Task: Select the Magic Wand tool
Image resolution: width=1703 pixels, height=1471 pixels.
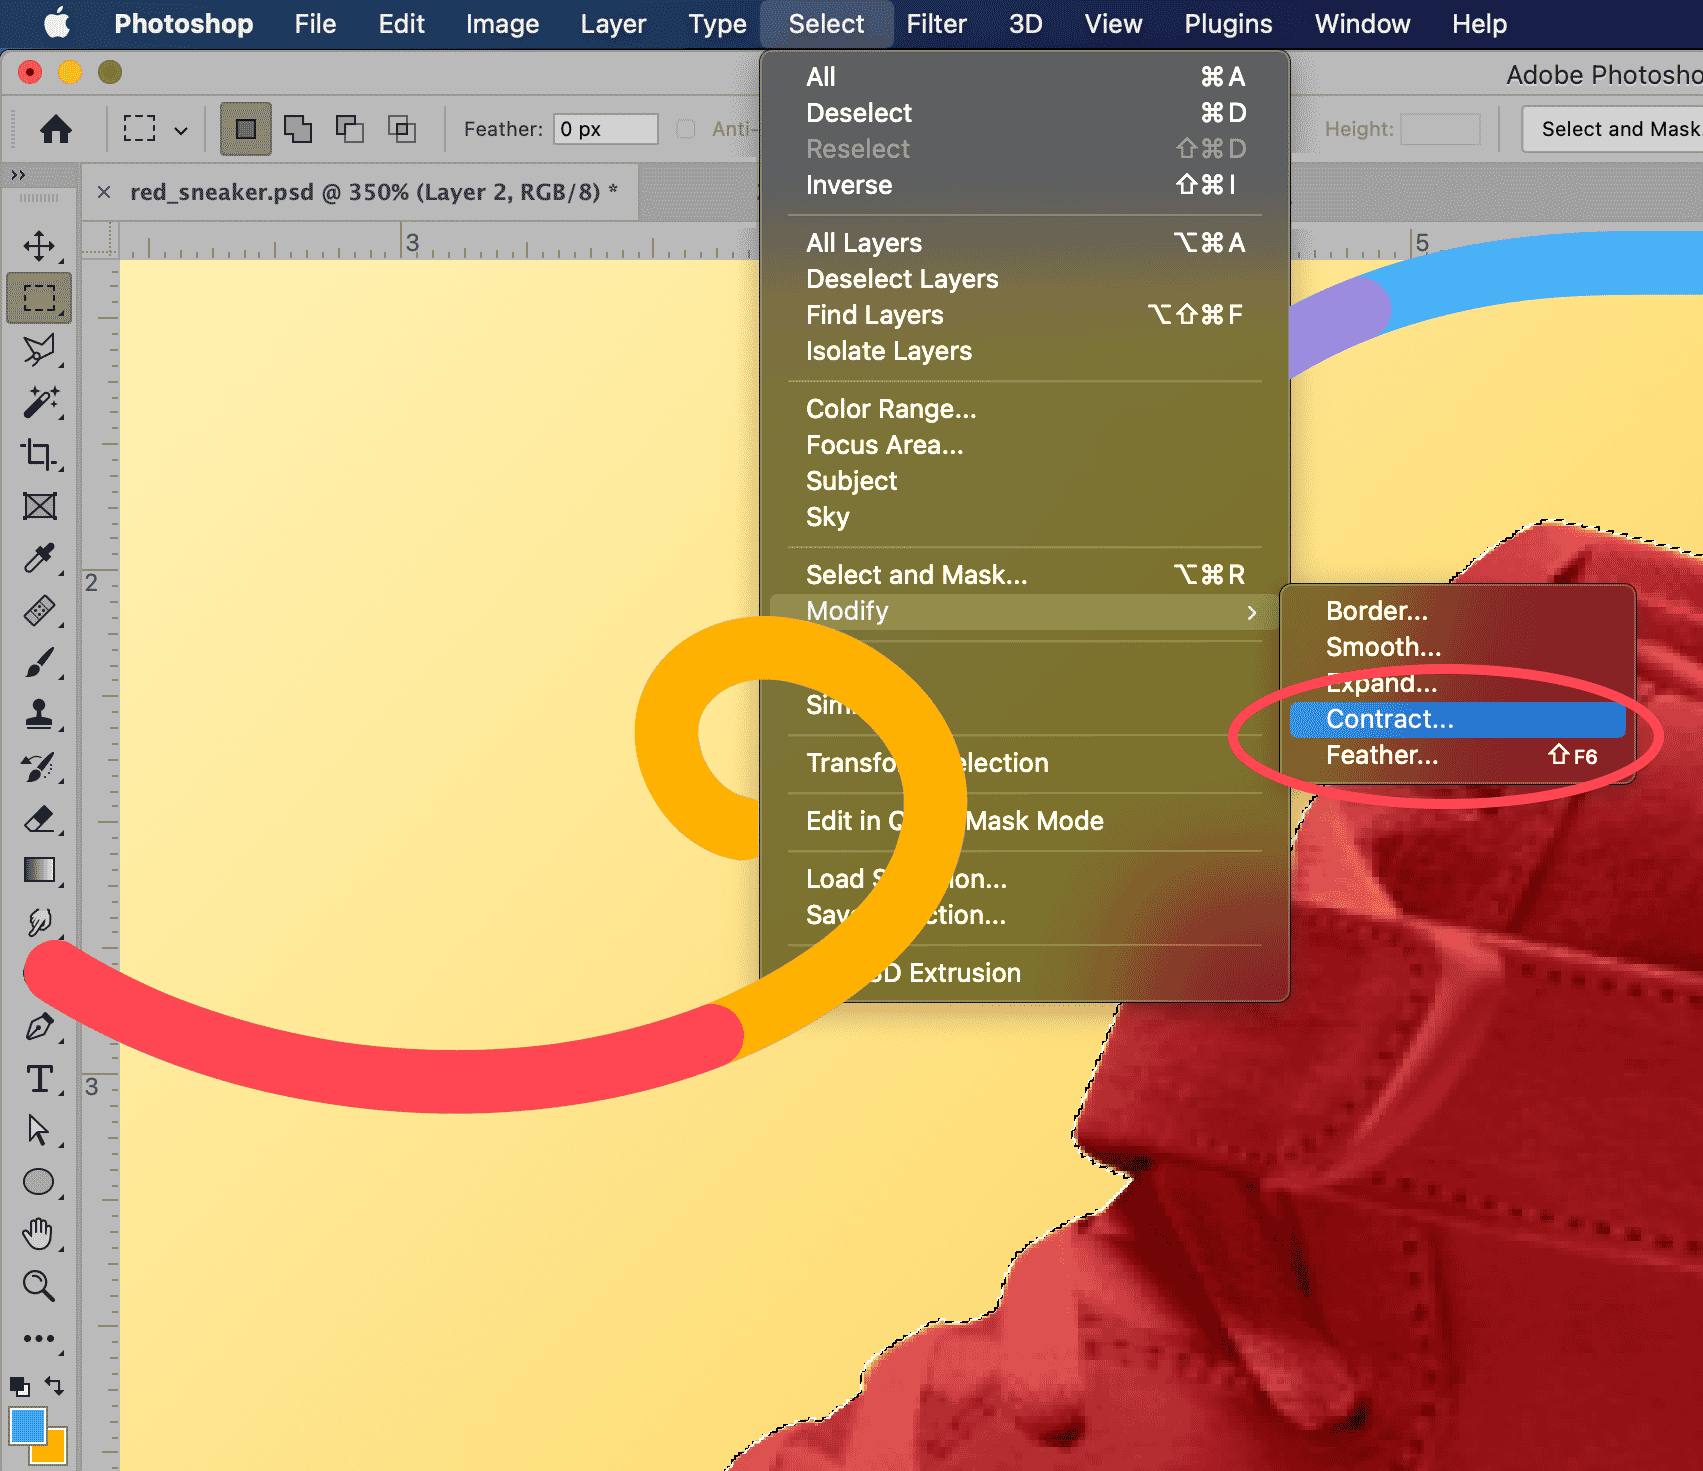Action: [x=39, y=402]
